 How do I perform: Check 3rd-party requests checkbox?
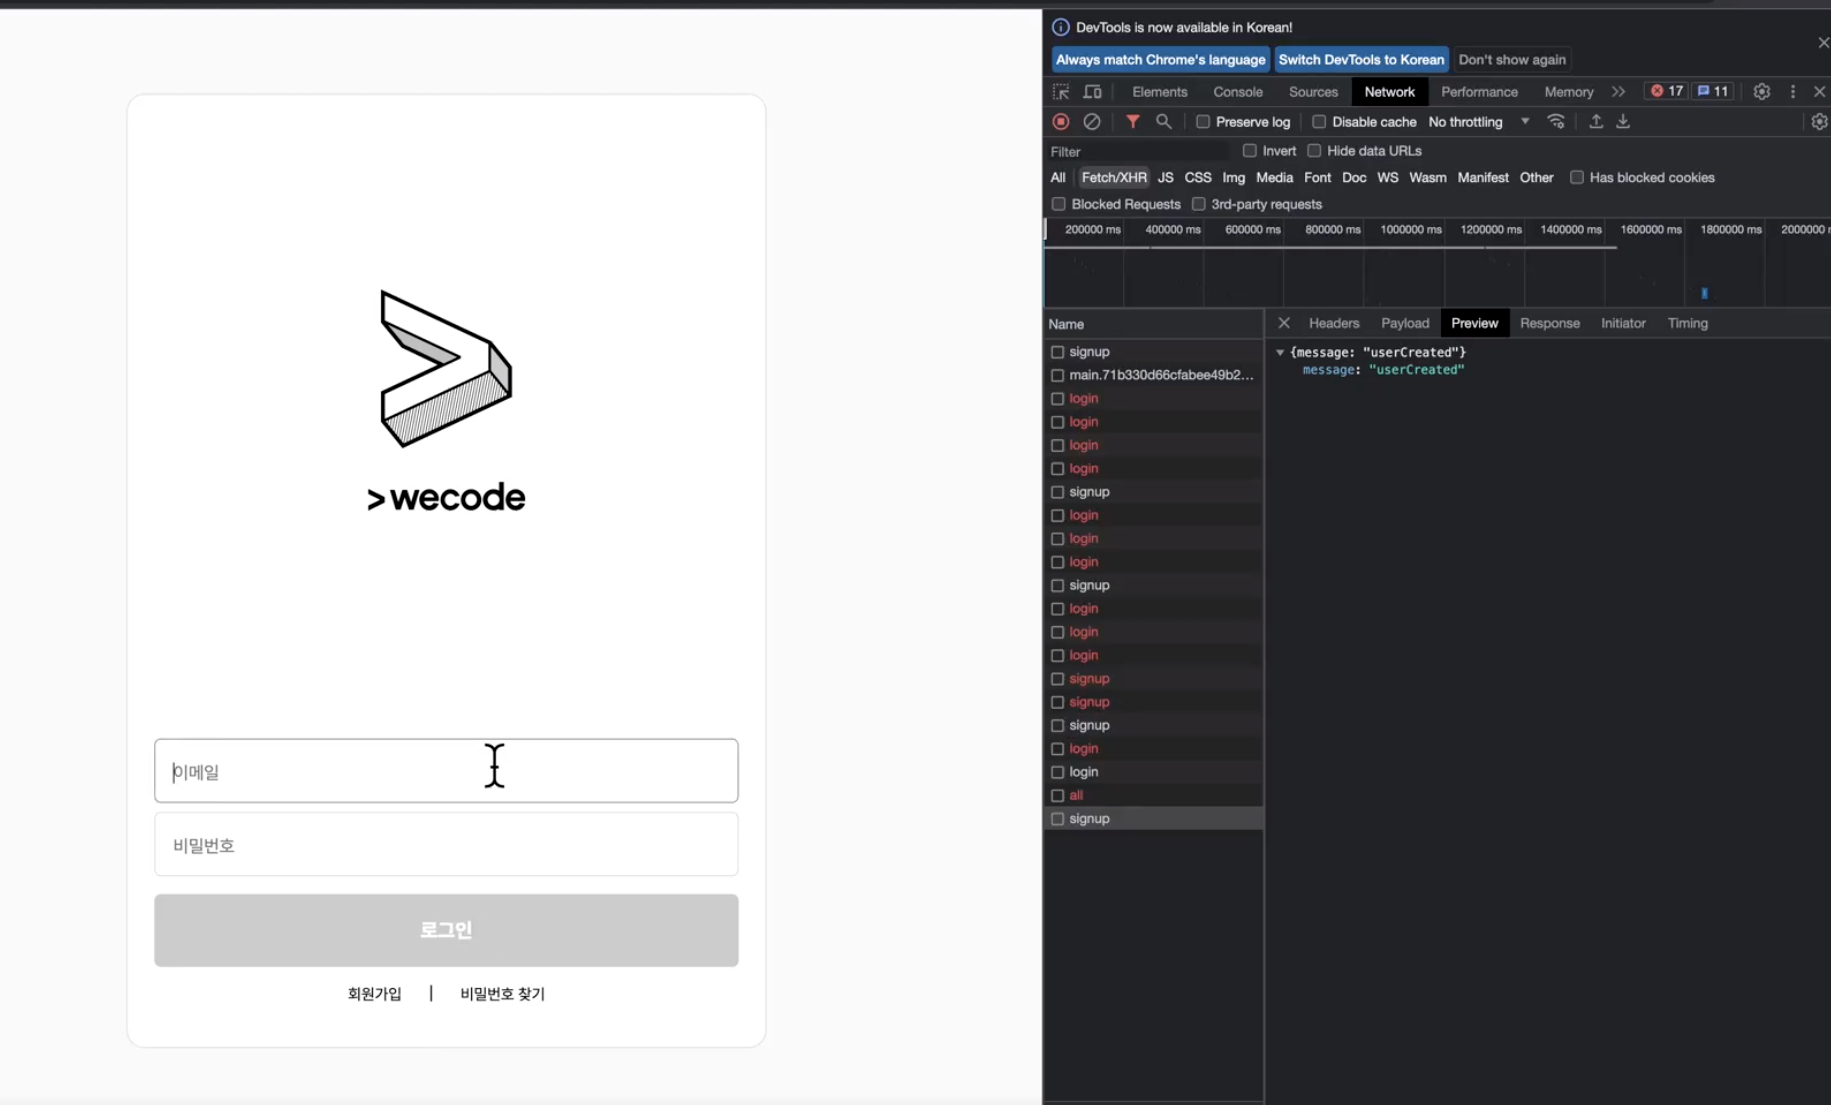pos(1198,204)
